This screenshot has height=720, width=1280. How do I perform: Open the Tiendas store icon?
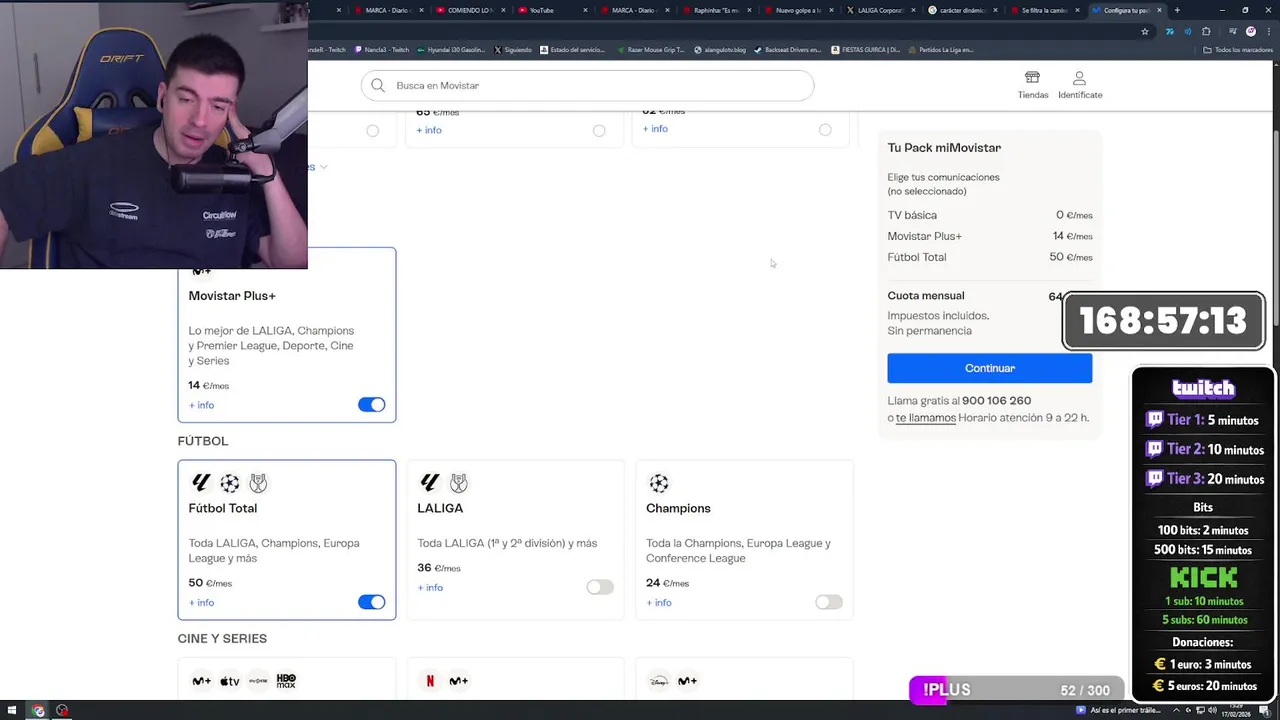click(x=1032, y=78)
